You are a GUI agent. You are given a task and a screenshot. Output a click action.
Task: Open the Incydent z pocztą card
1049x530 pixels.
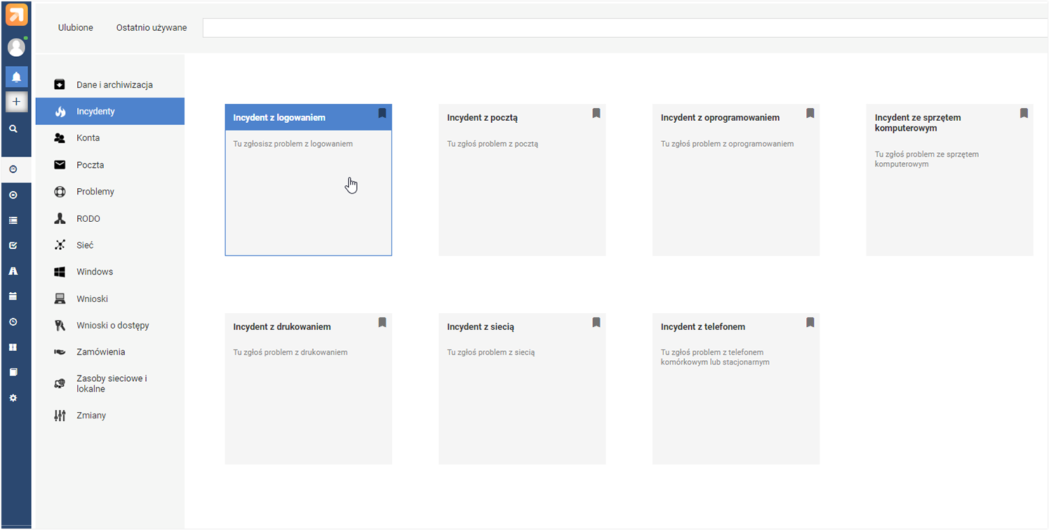[x=522, y=180]
